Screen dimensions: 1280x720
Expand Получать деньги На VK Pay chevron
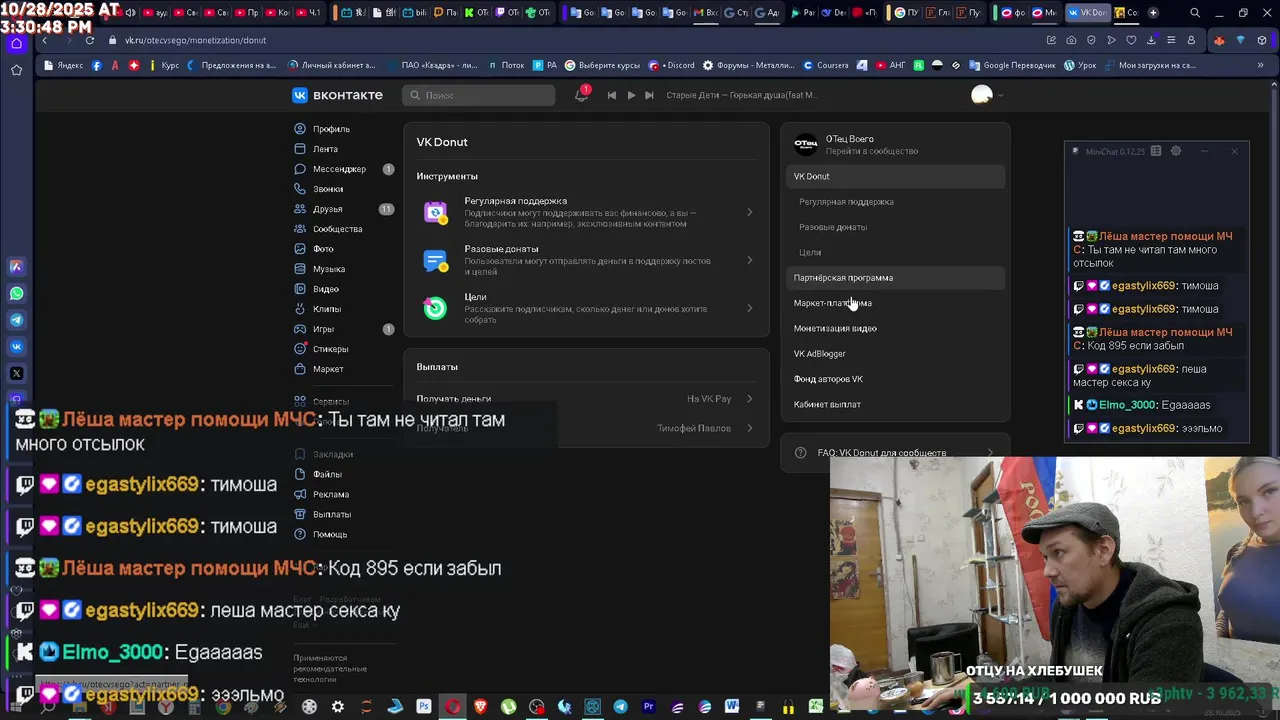[750, 399]
